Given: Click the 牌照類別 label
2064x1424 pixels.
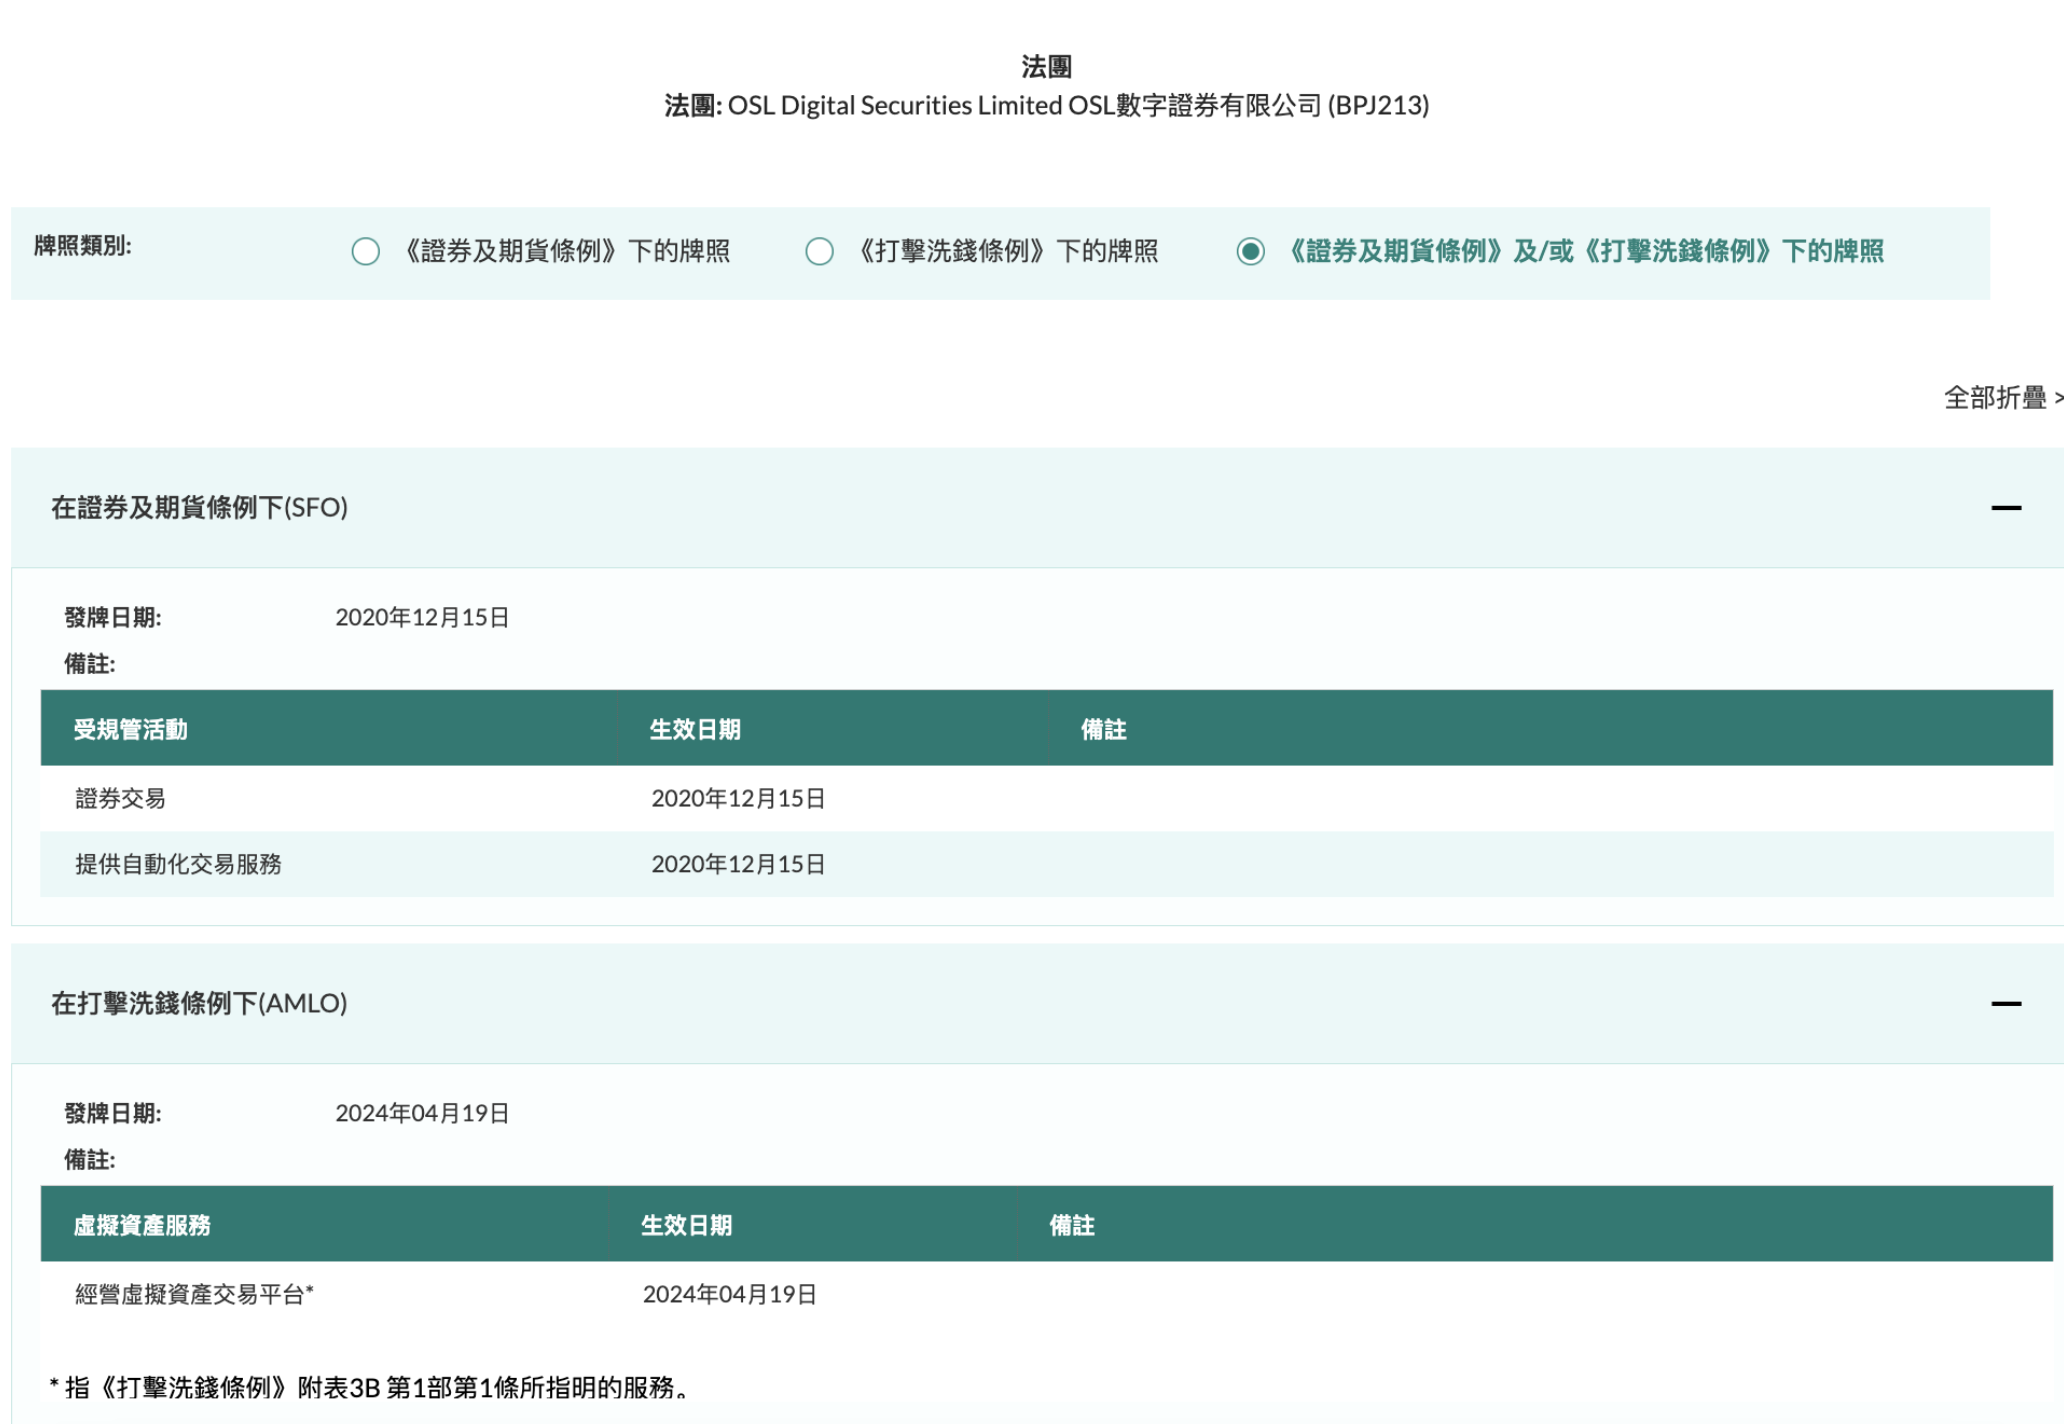Looking at the screenshot, I should (83, 246).
